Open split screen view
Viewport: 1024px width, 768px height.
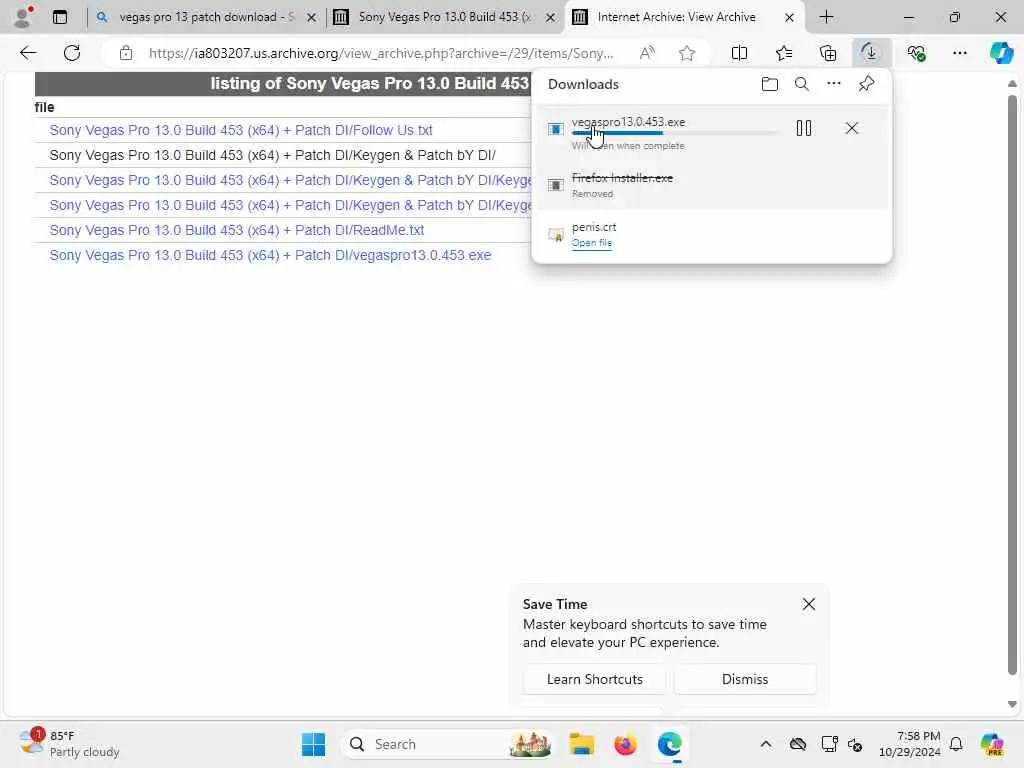tap(739, 53)
